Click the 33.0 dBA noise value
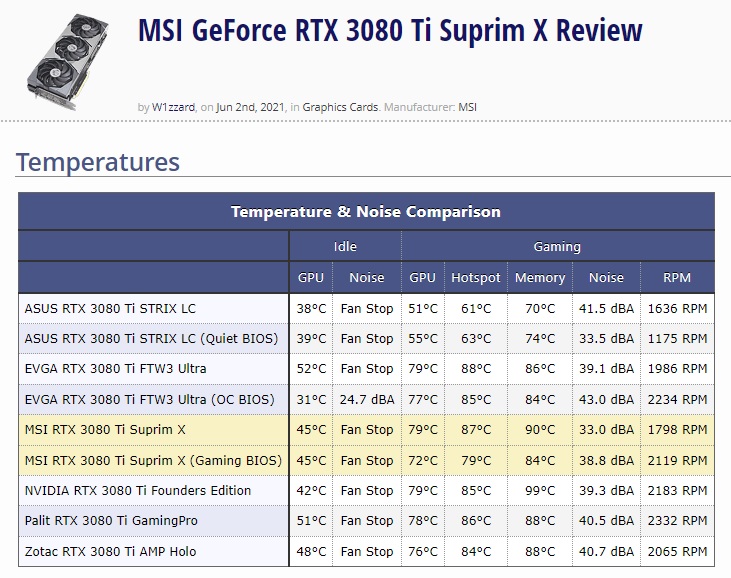Viewport: 731px width, 578px height. click(x=606, y=429)
